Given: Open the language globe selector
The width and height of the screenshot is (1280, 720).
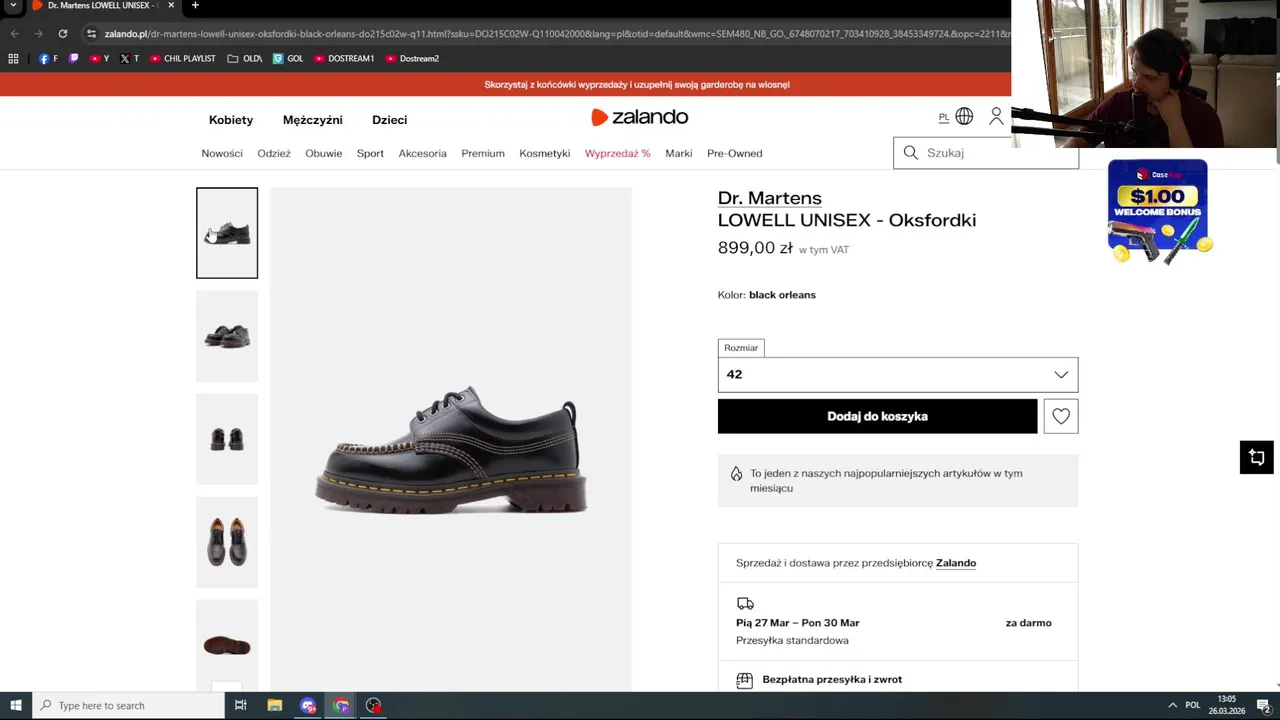Looking at the screenshot, I should pos(964,117).
